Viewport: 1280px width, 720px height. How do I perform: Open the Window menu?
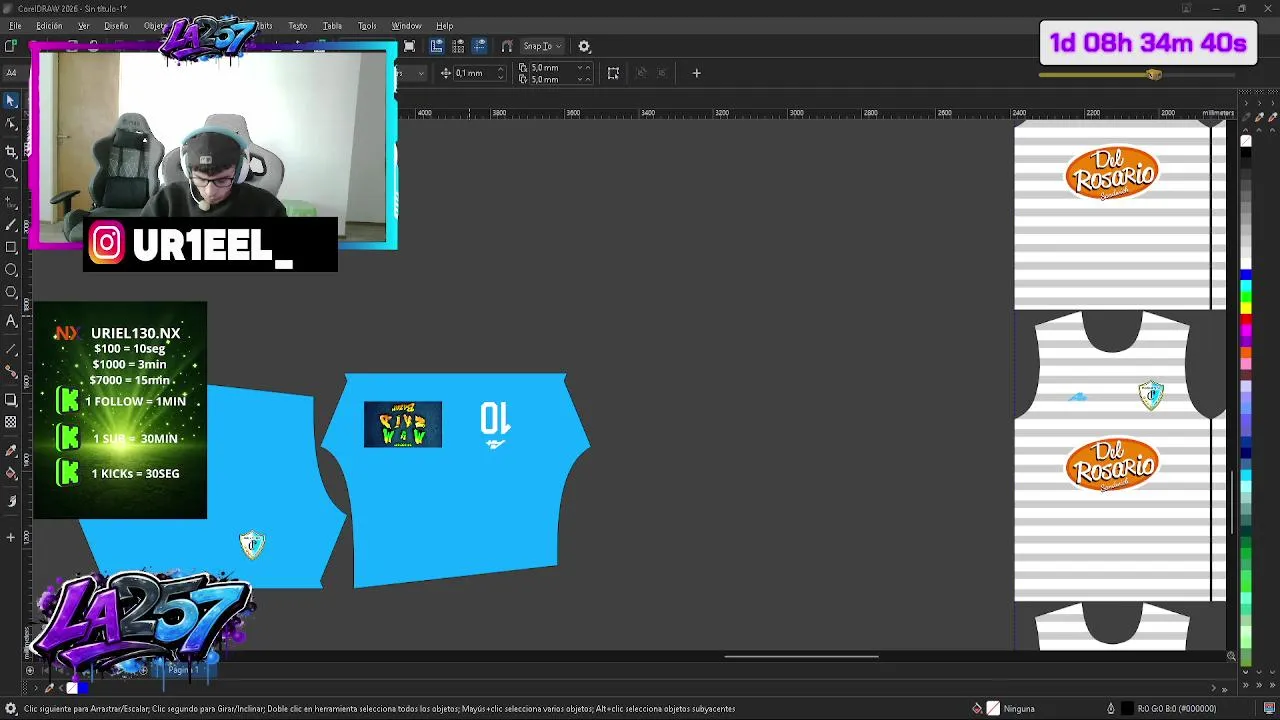click(x=406, y=26)
